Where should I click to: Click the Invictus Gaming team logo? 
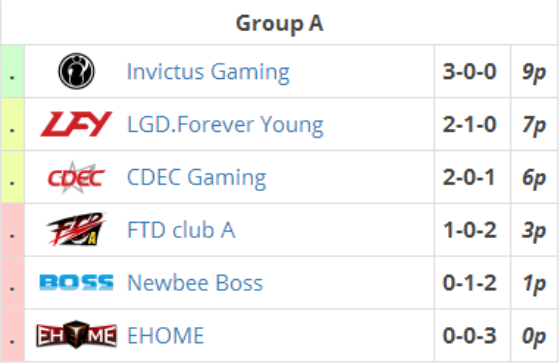point(76,71)
